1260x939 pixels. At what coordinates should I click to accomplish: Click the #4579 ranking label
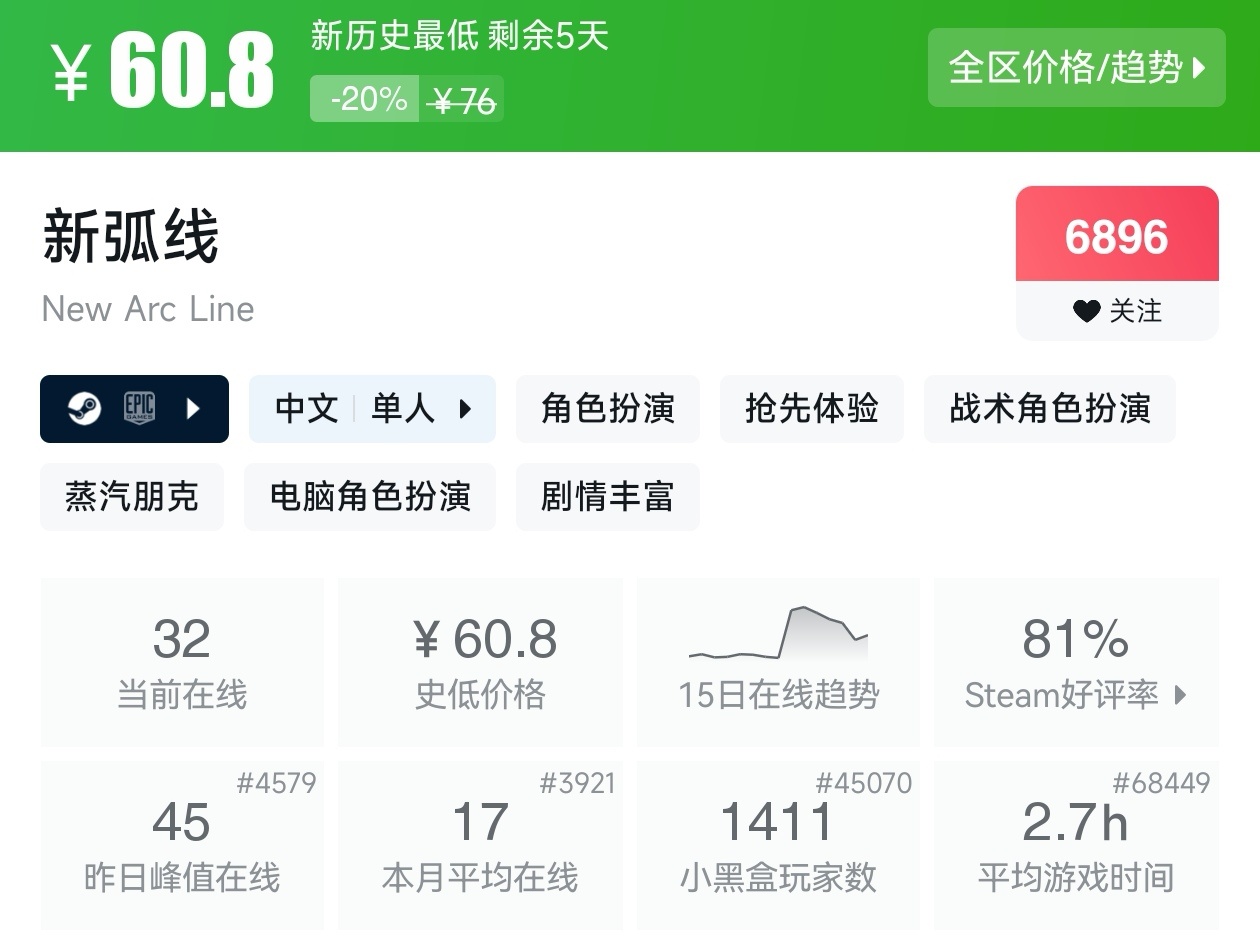[277, 783]
